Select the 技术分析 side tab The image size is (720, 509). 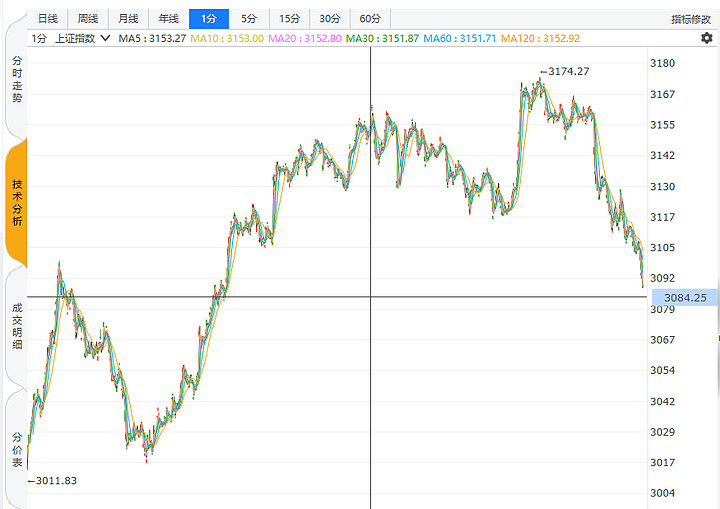tap(16, 204)
